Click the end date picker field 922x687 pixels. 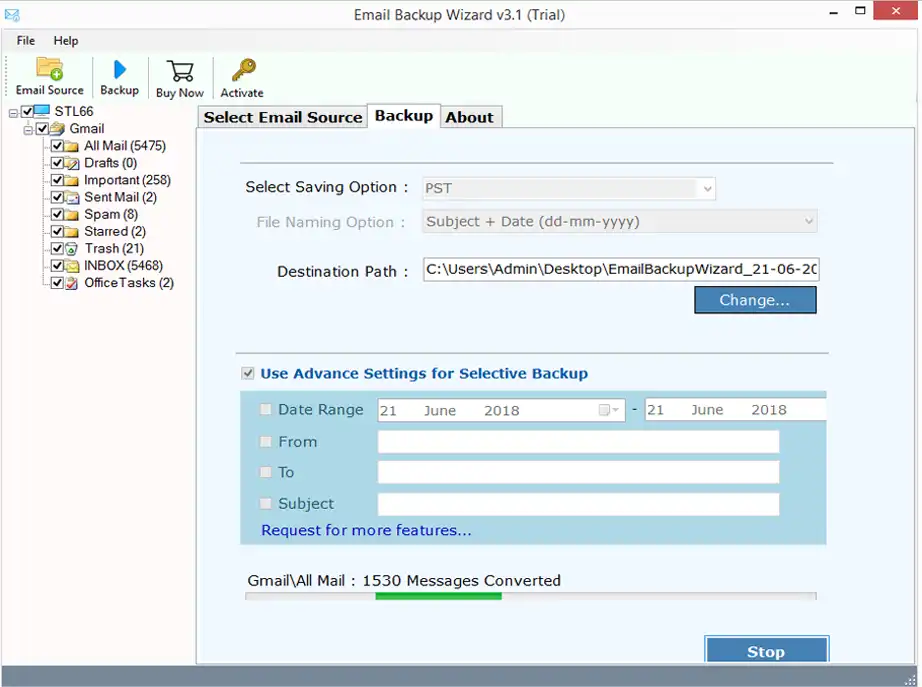tap(736, 409)
